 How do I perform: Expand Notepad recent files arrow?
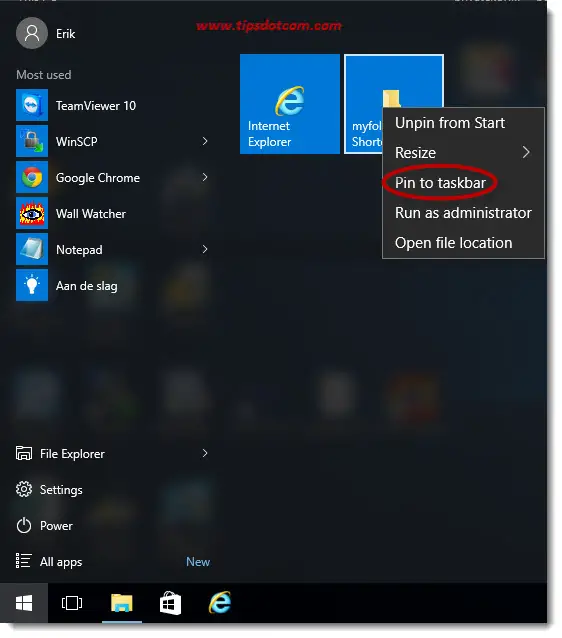(205, 249)
